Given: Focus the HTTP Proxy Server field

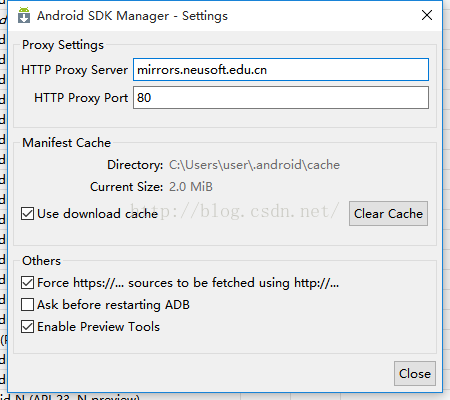Looking at the screenshot, I should 281,70.
